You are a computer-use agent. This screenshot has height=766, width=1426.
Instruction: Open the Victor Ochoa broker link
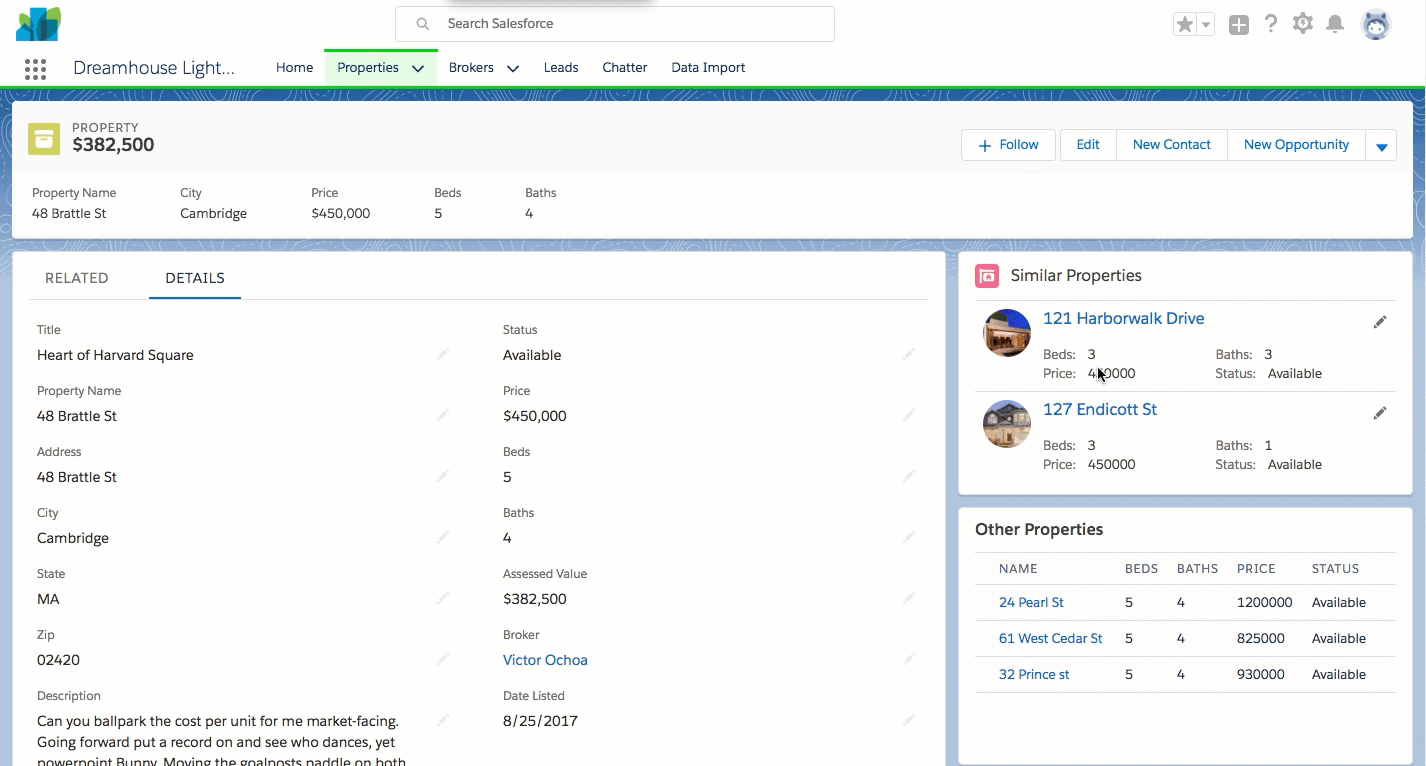(545, 660)
